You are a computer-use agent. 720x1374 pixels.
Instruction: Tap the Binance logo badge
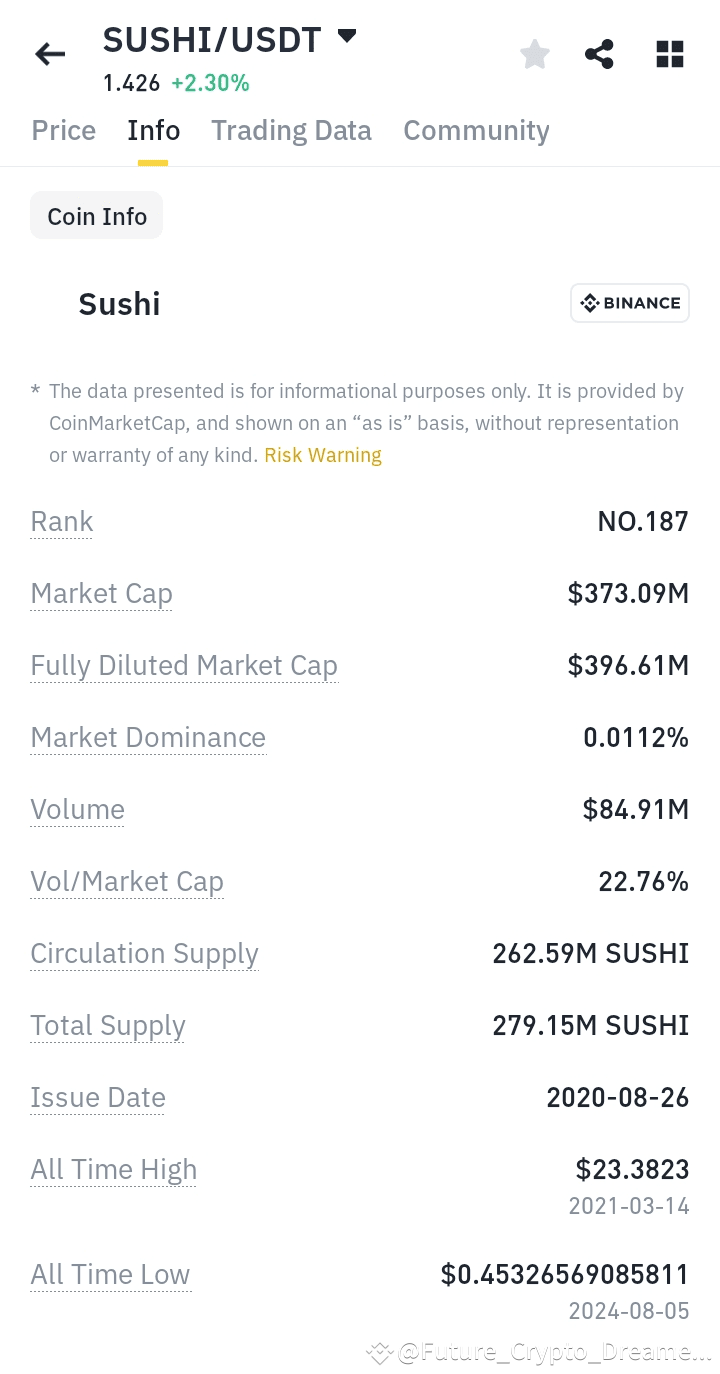(630, 303)
